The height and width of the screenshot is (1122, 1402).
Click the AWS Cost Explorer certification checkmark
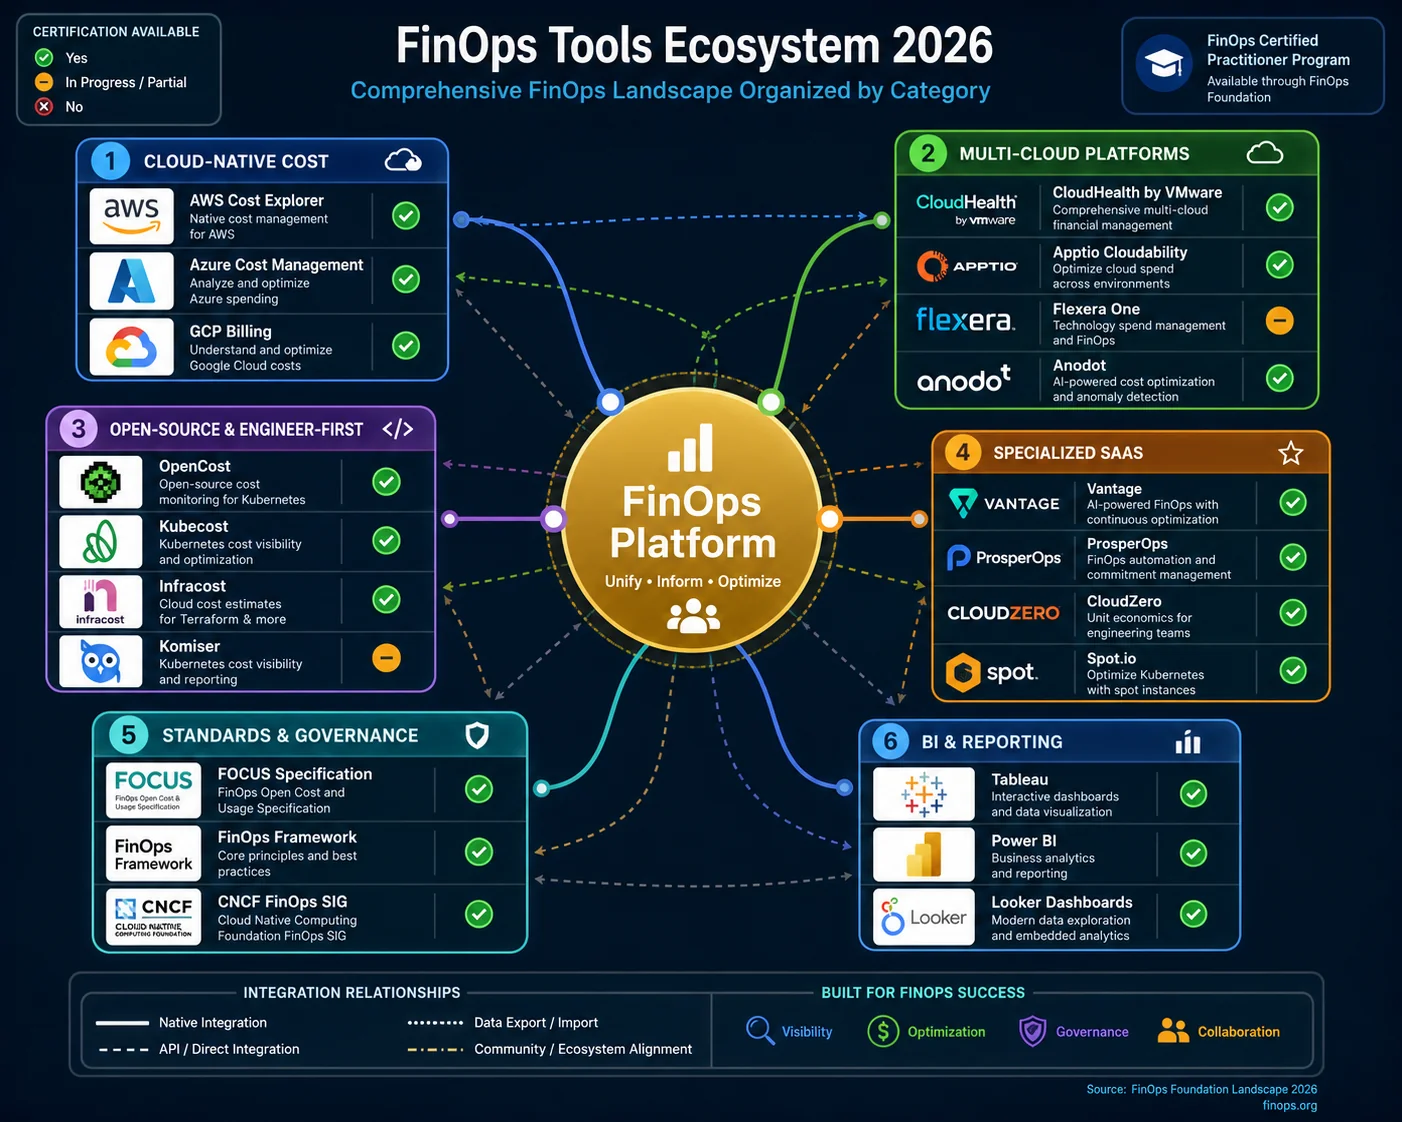tap(406, 215)
